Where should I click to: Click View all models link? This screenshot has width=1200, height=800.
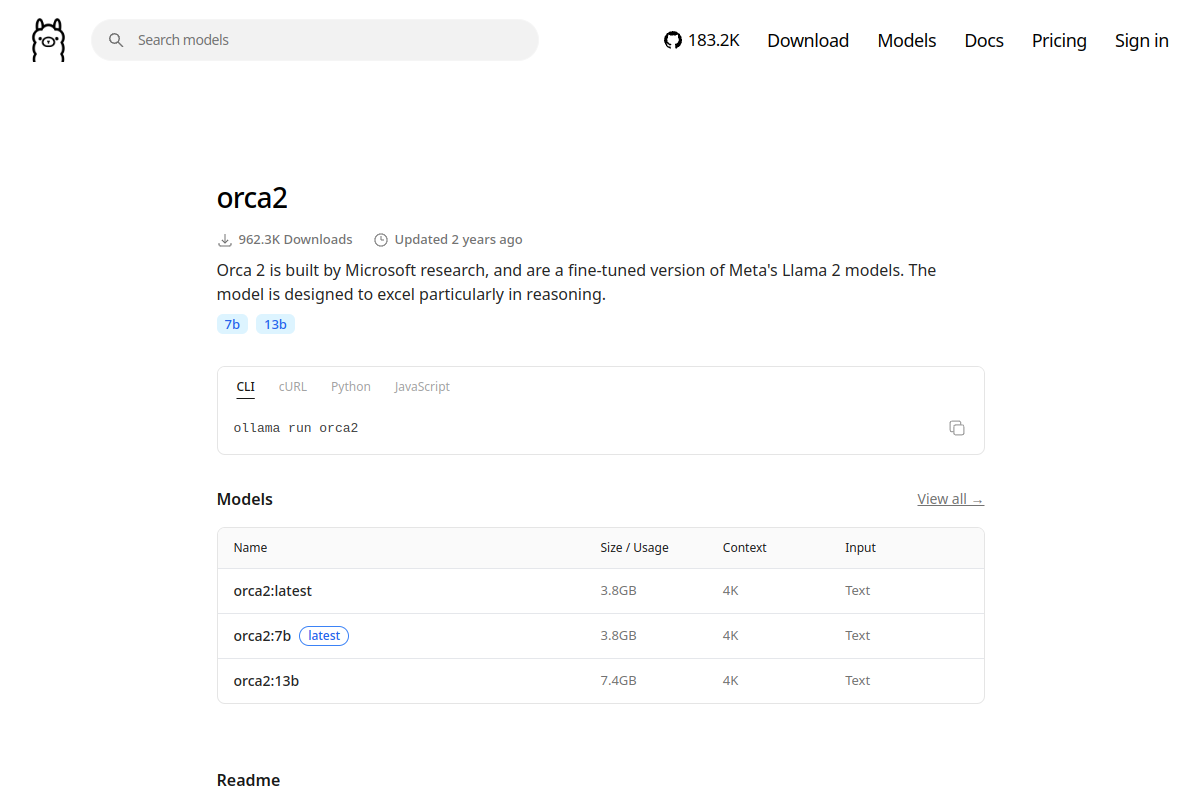pyautogui.click(x=951, y=499)
